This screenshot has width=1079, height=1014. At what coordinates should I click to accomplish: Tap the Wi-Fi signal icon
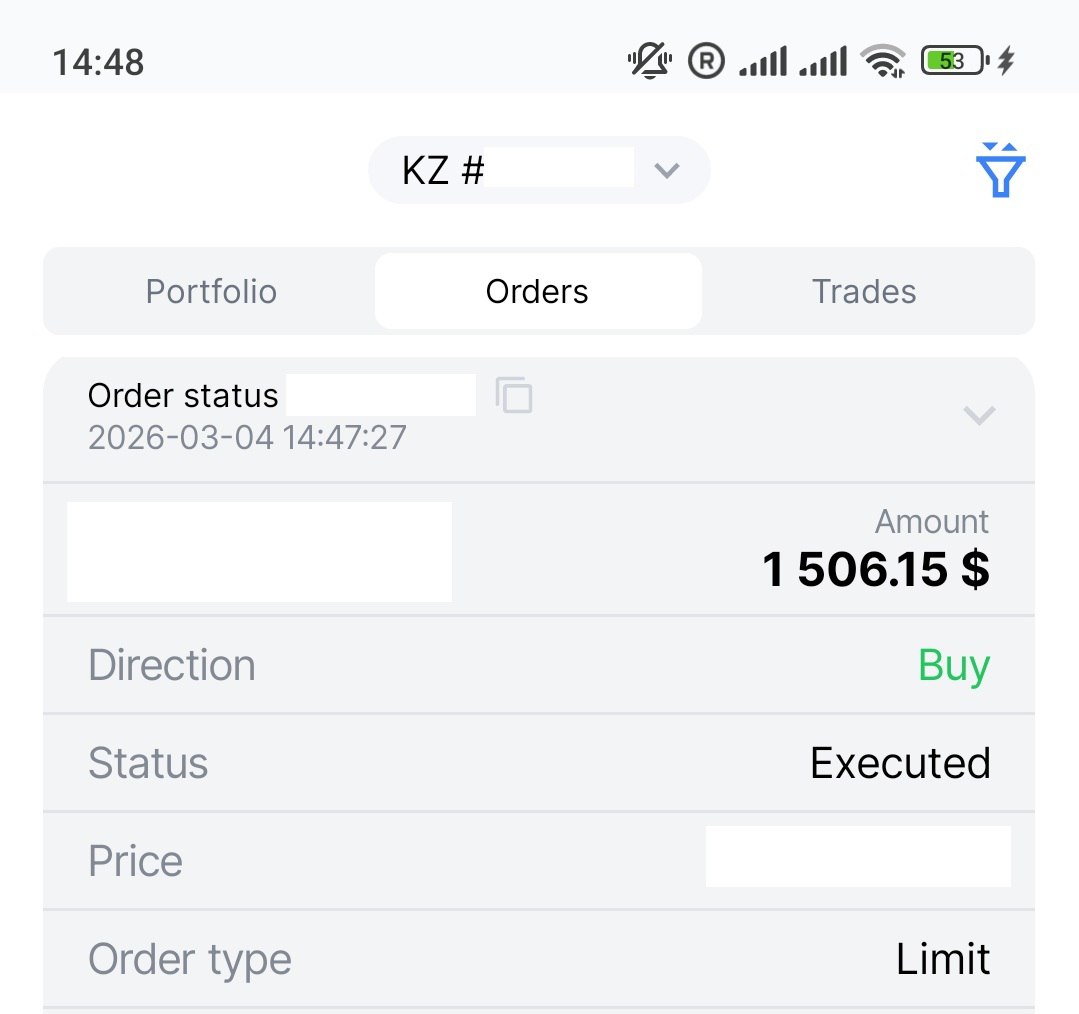[x=883, y=62]
